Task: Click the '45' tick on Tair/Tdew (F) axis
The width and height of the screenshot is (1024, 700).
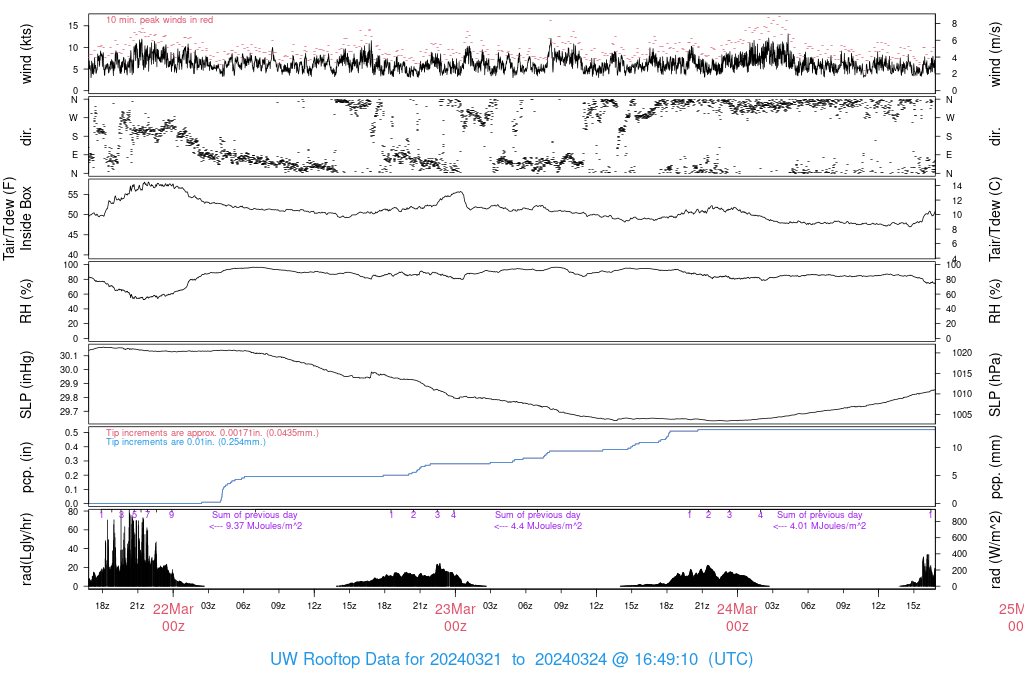Action: [72, 234]
